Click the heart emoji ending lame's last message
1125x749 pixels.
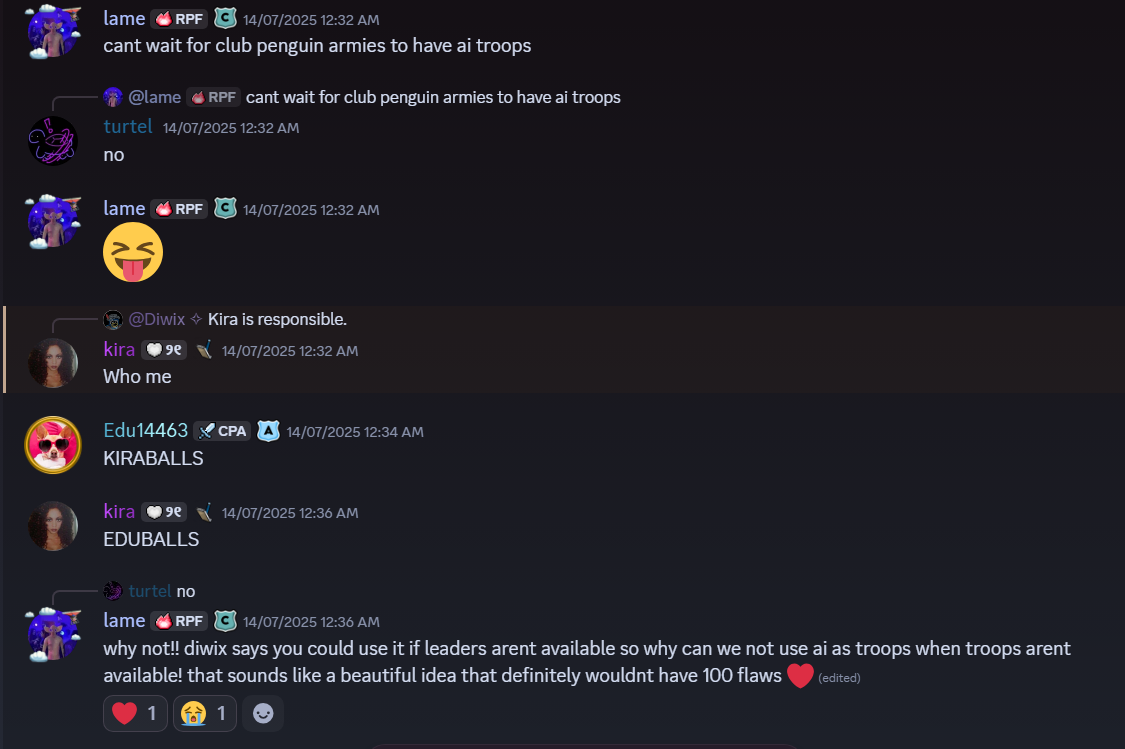800,676
